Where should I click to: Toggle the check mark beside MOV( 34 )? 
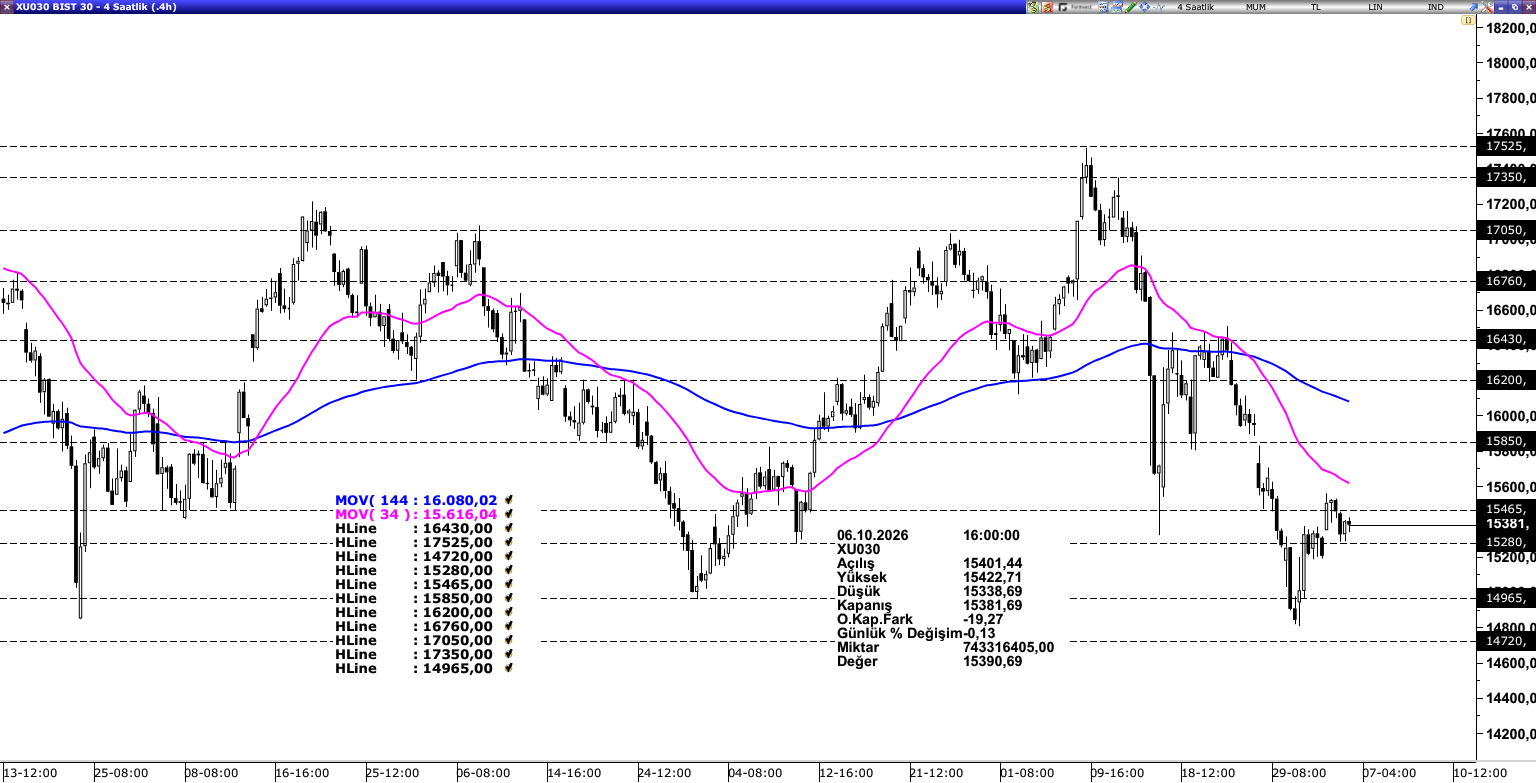pos(509,514)
